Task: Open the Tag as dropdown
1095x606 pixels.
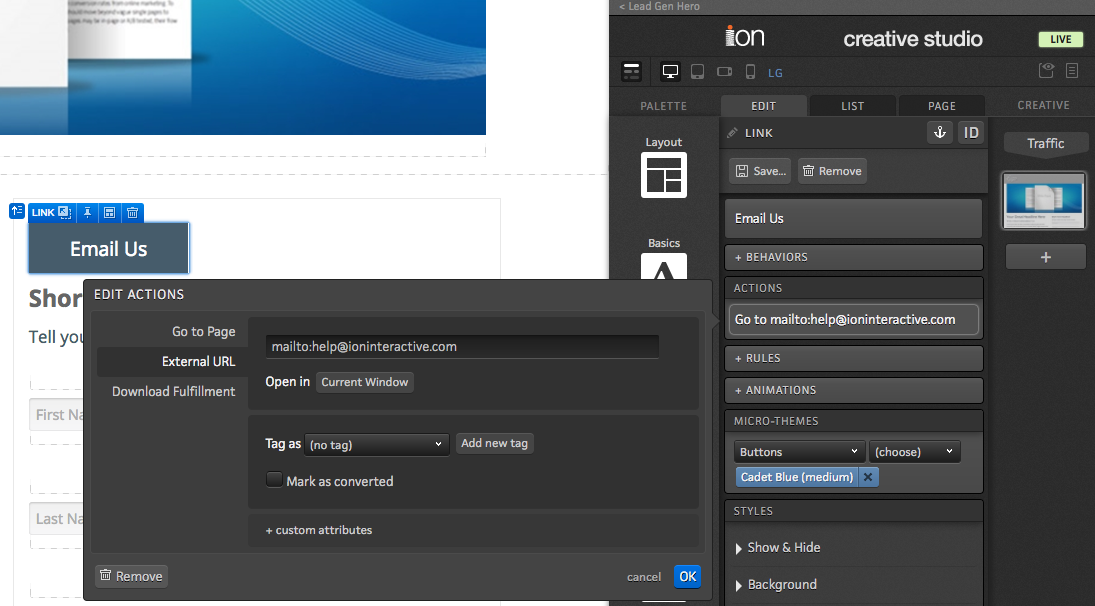Action: (376, 444)
